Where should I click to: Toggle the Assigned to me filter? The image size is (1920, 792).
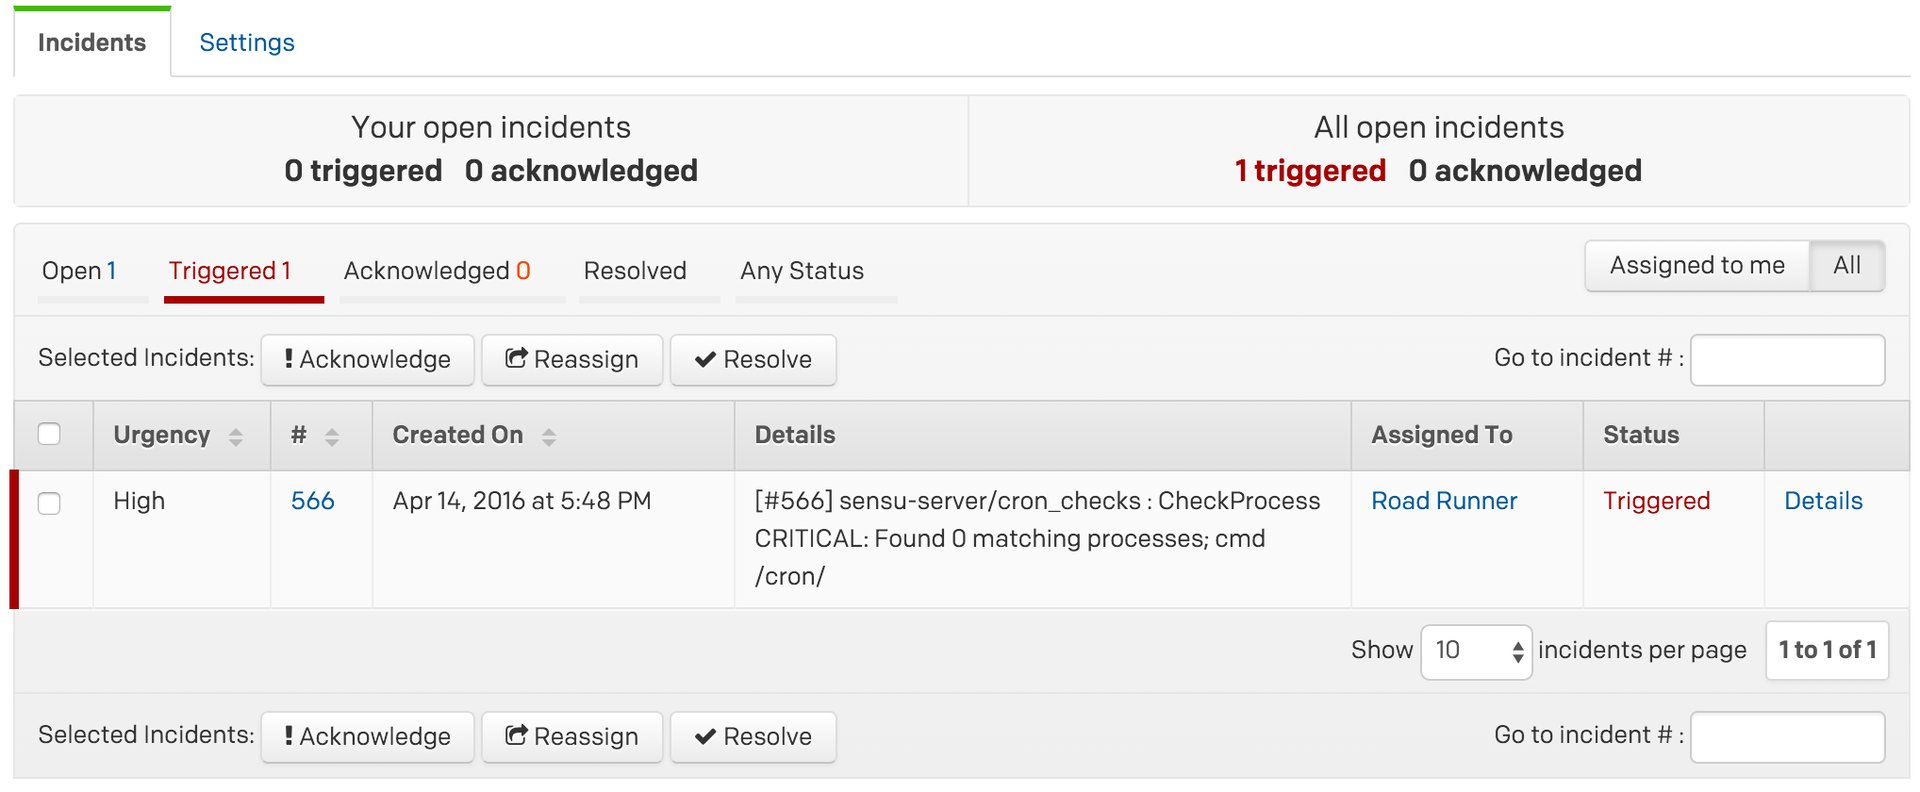tap(1697, 266)
